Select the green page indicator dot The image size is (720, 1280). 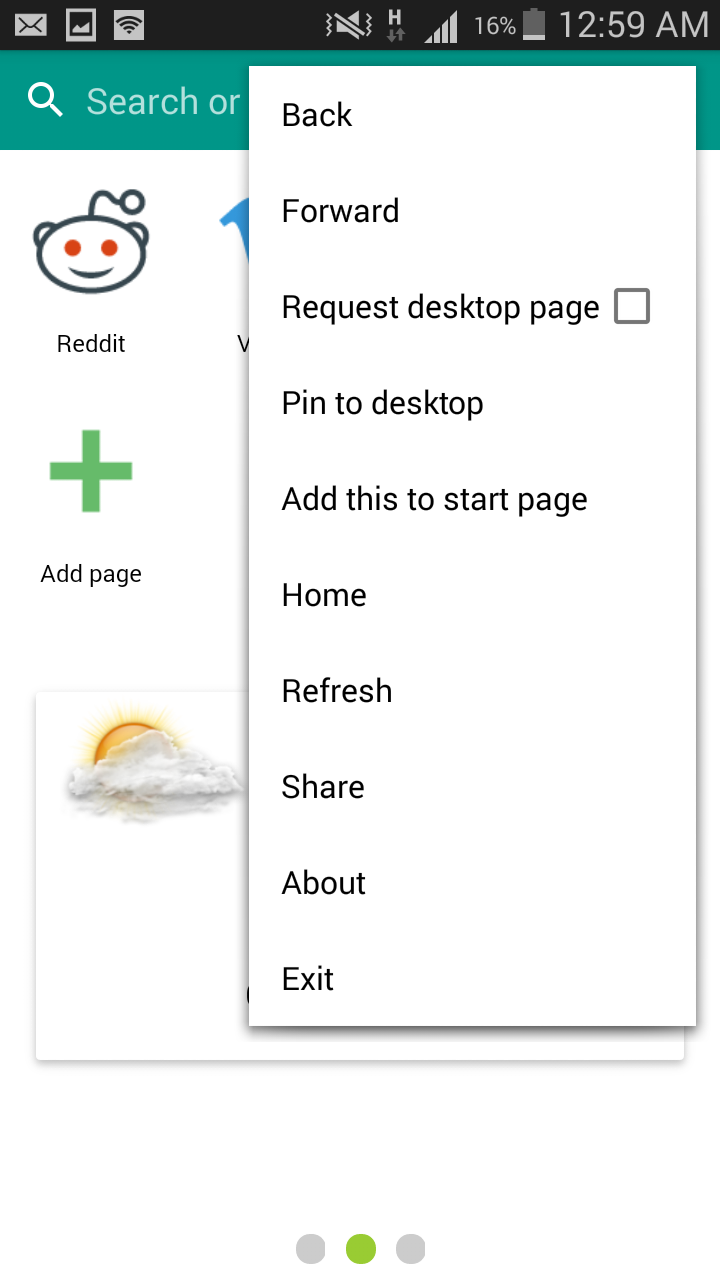click(360, 1248)
